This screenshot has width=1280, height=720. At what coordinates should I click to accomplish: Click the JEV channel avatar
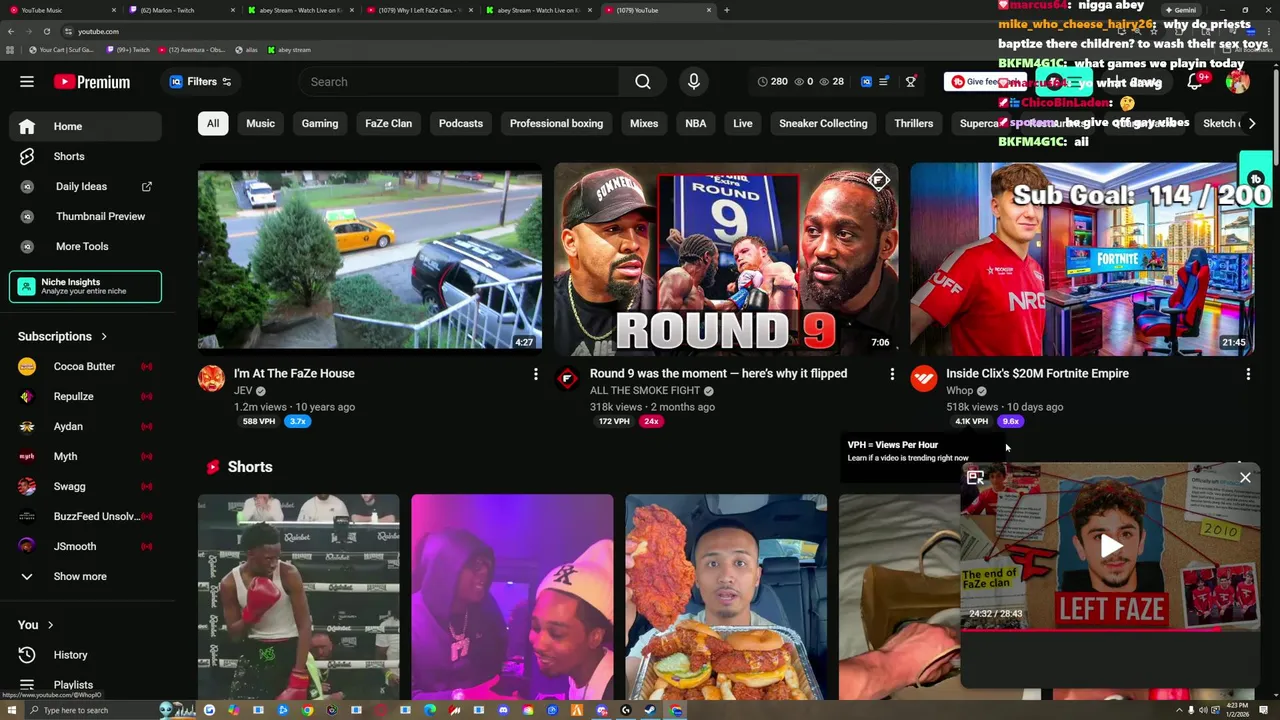(x=211, y=378)
